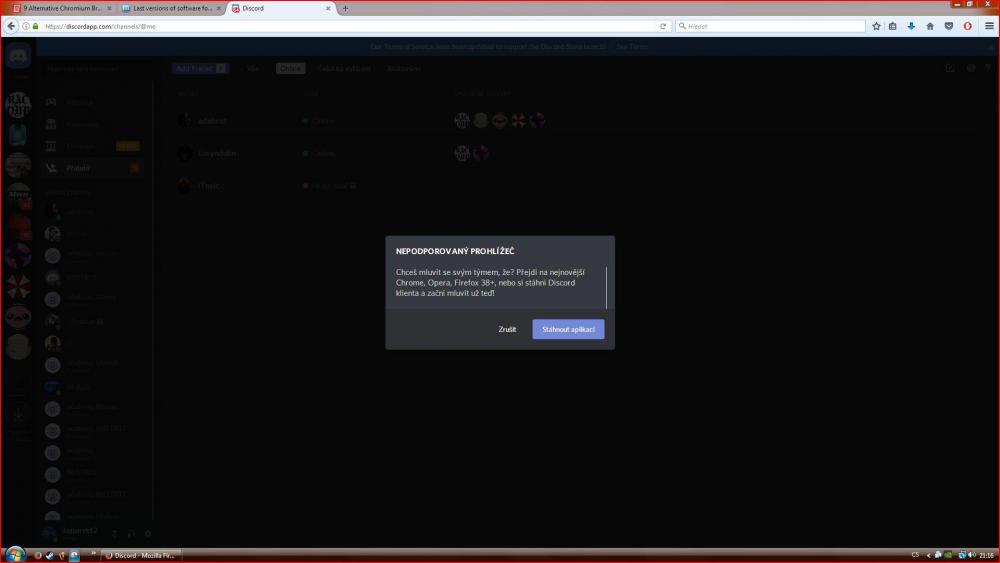Image resolution: width=1000 pixels, height=563 pixels.
Task: Click the volume icon in system tray
Action: (971, 555)
